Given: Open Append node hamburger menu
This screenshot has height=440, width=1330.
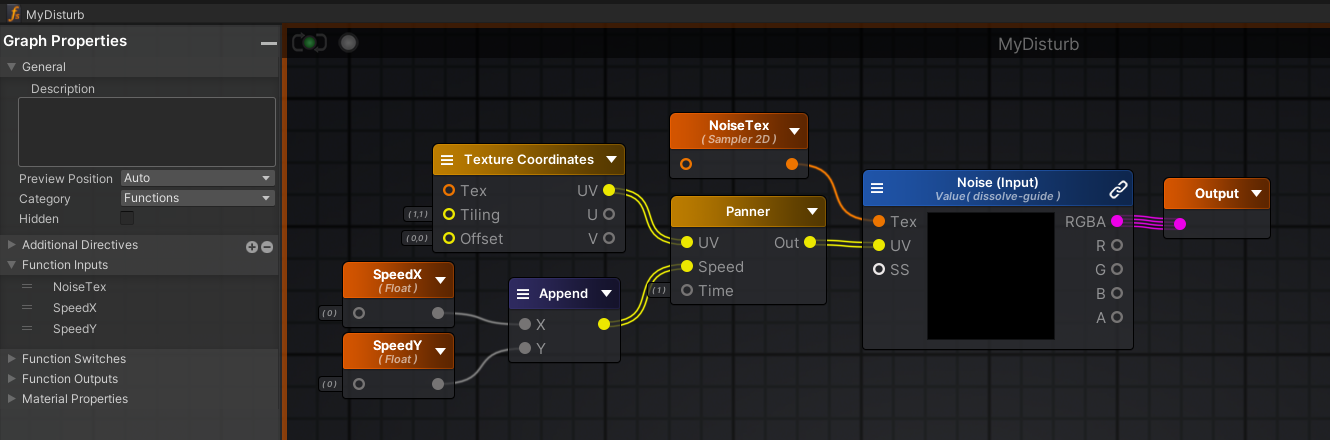Looking at the screenshot, I should pos(523,293).
